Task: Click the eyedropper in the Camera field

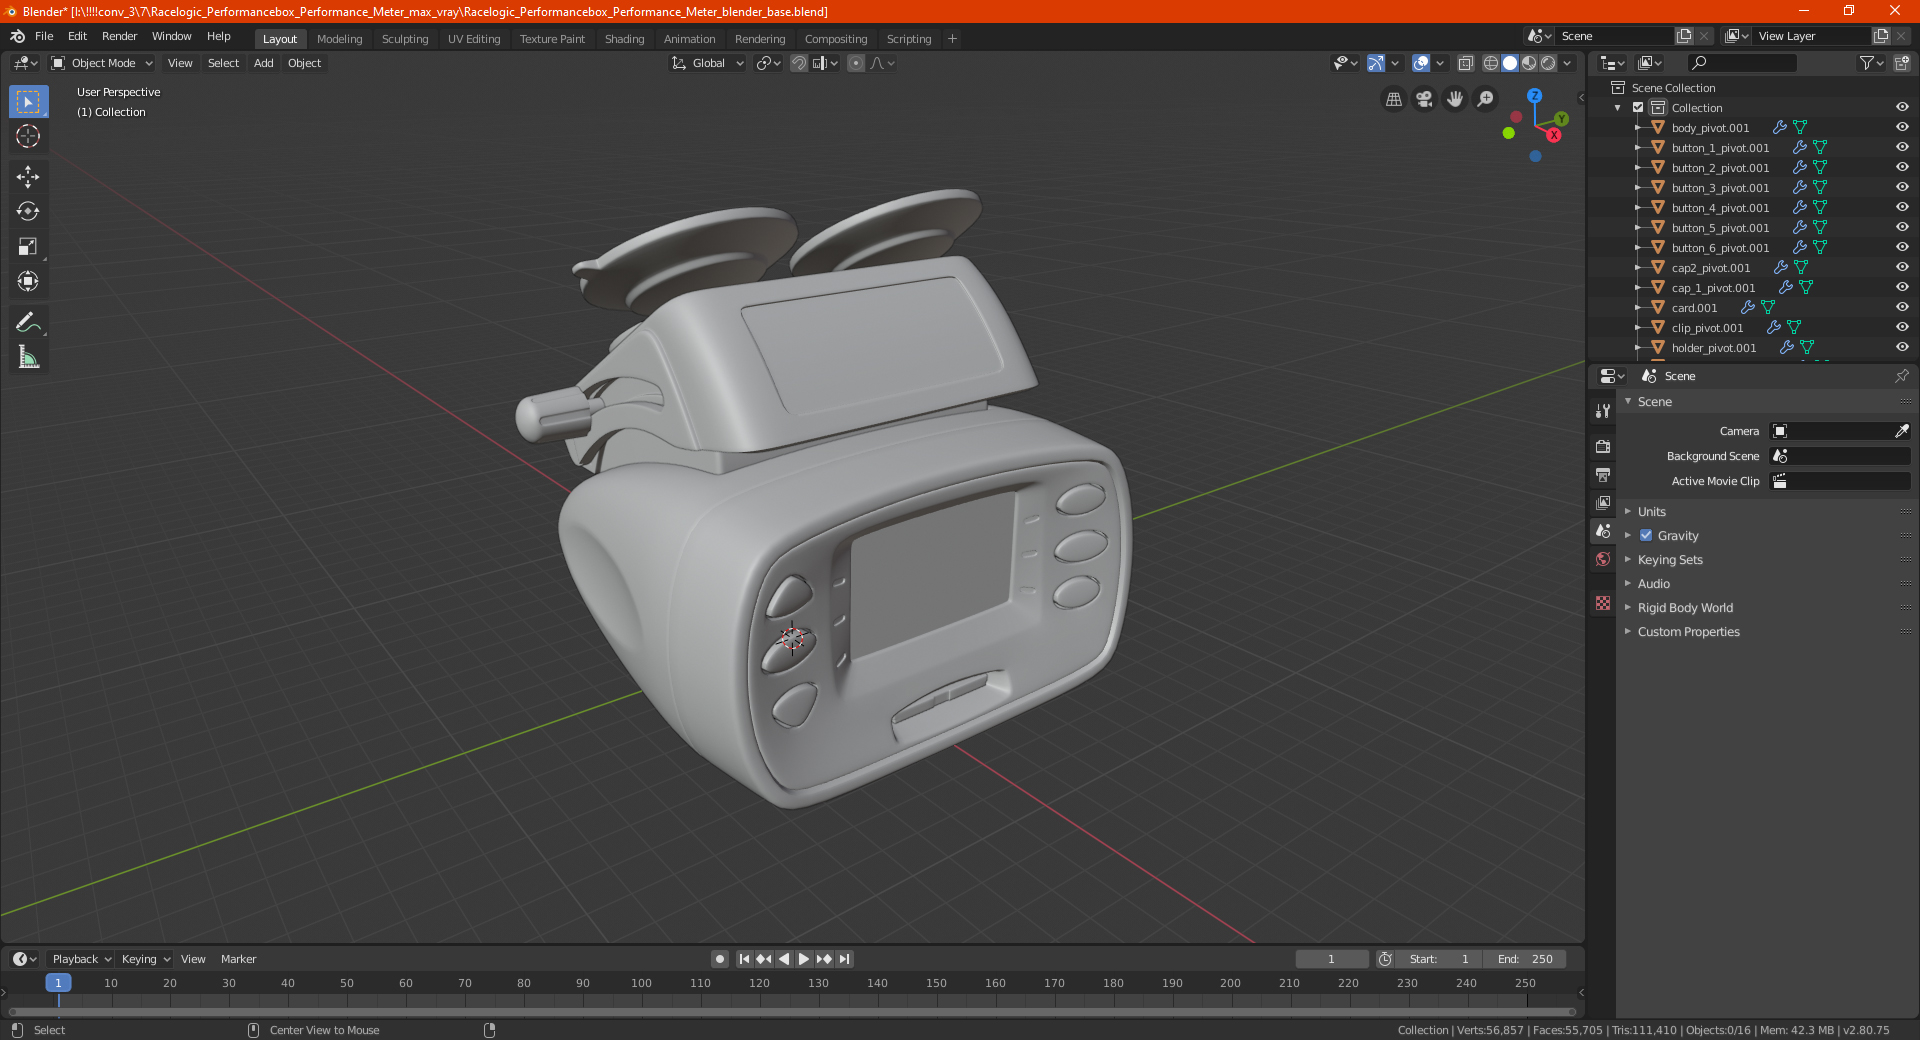Action: coord(1901,431)
